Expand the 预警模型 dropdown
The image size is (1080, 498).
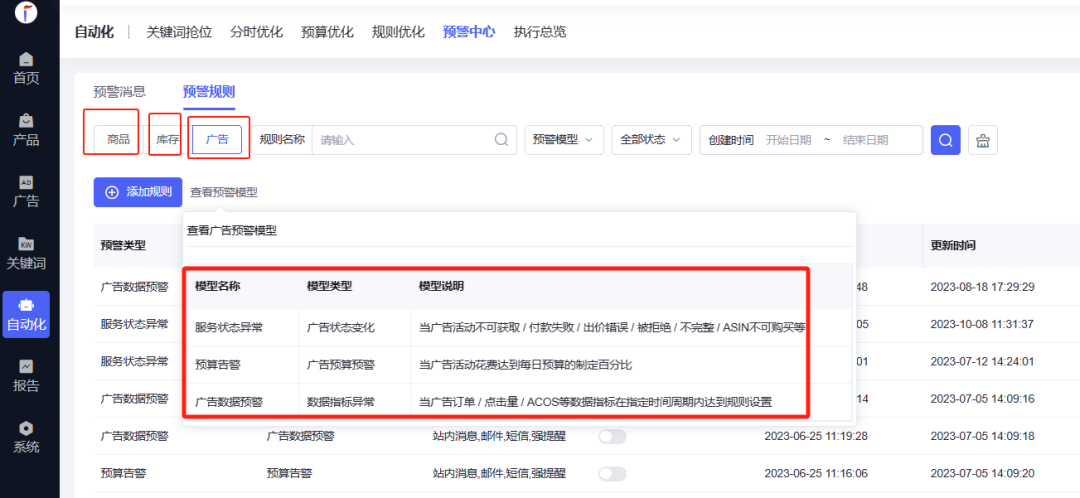click(564, 140)
